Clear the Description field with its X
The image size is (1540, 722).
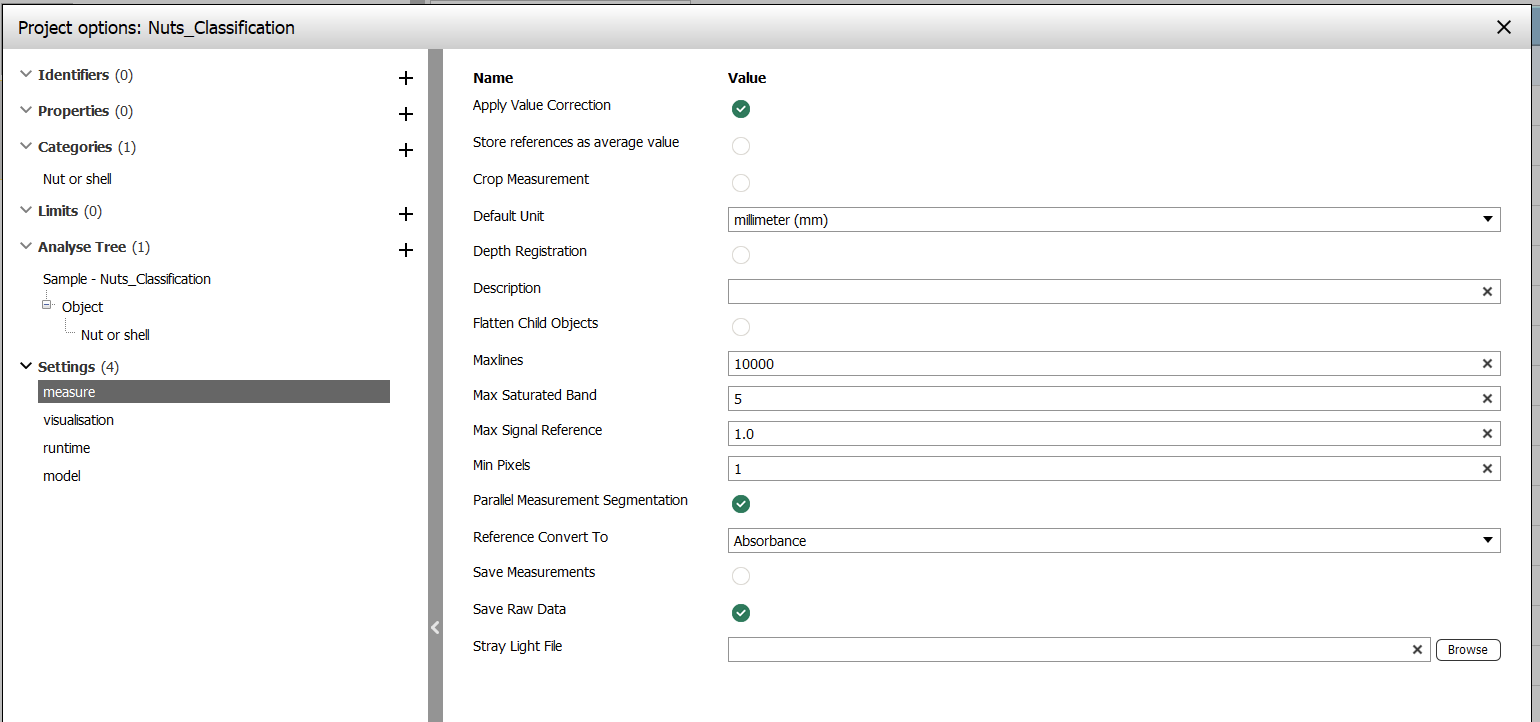(1487, 292)
